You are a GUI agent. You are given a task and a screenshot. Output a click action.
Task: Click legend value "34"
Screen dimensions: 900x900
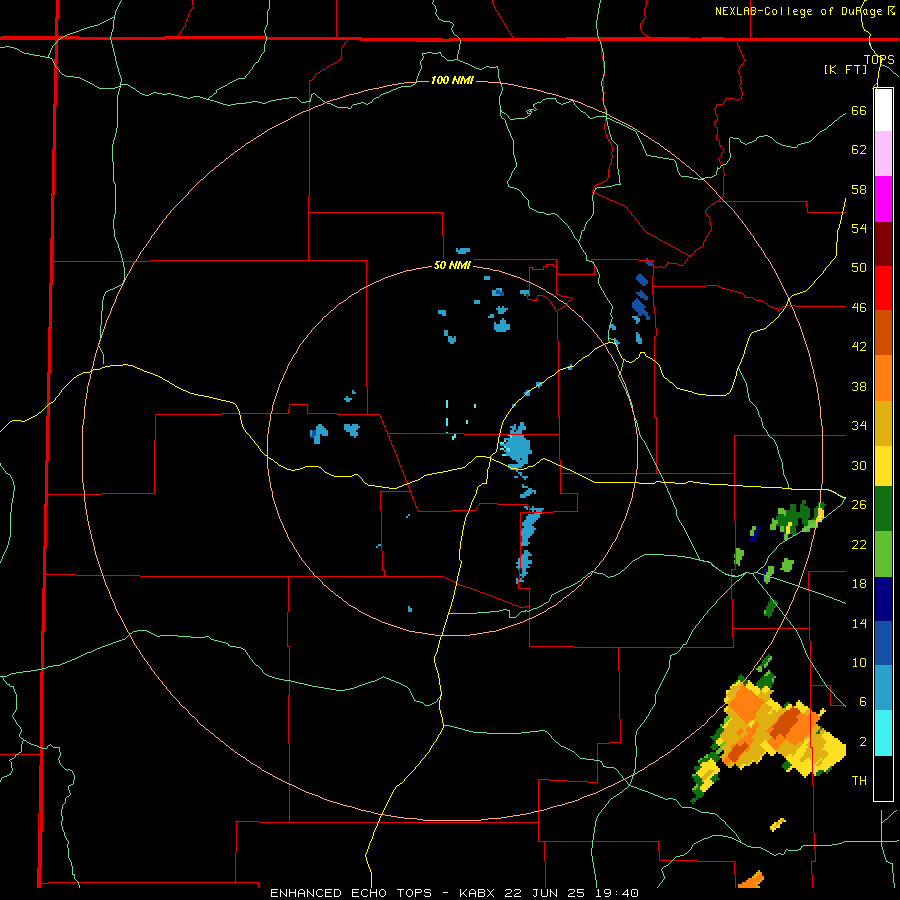(859, 426)
